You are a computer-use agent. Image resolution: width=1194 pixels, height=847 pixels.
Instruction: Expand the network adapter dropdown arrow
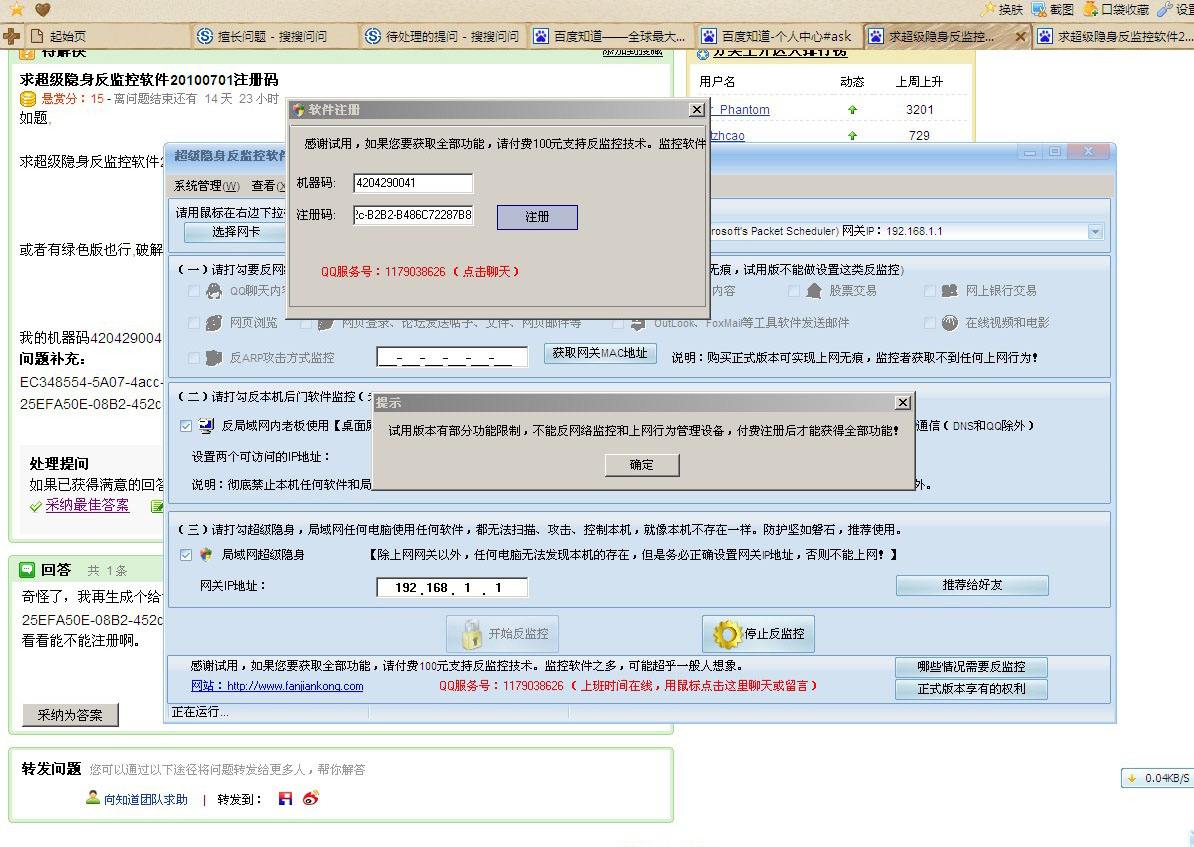tap(1095, 231)
